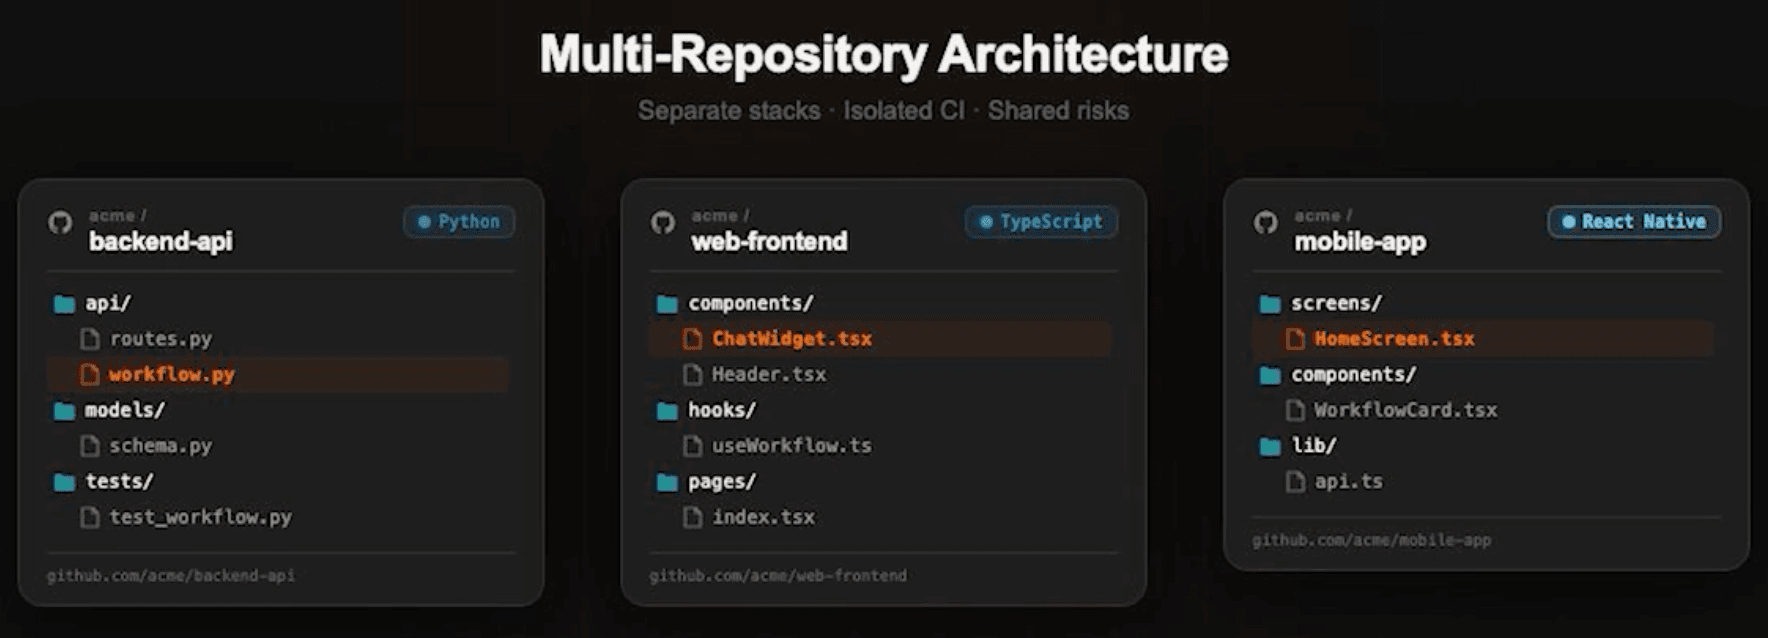Expand the api/ folder in backend-api

[65, 303]
